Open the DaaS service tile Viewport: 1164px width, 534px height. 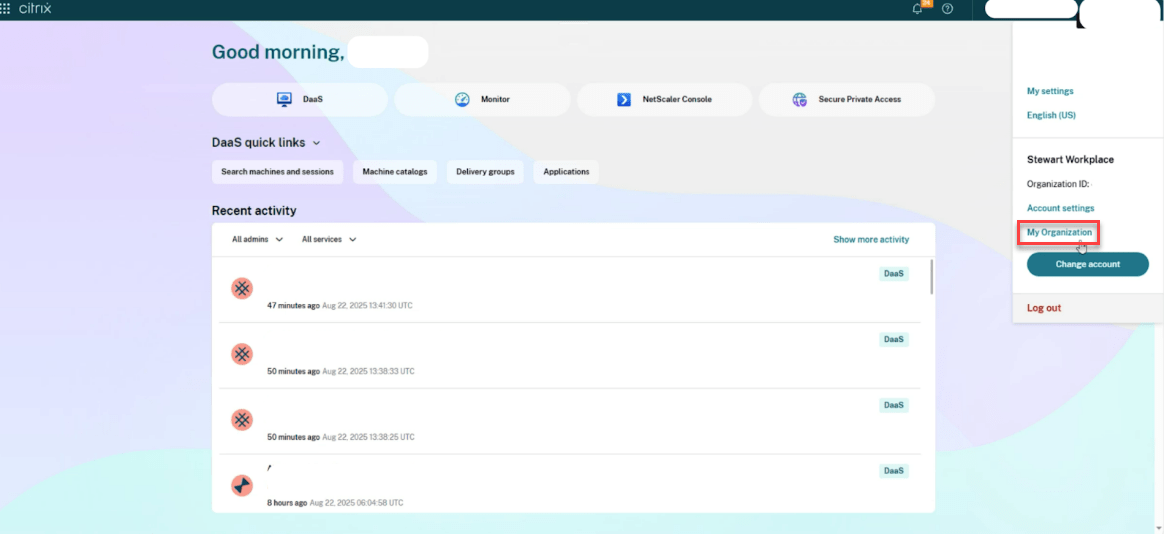[x=300, y=100]
